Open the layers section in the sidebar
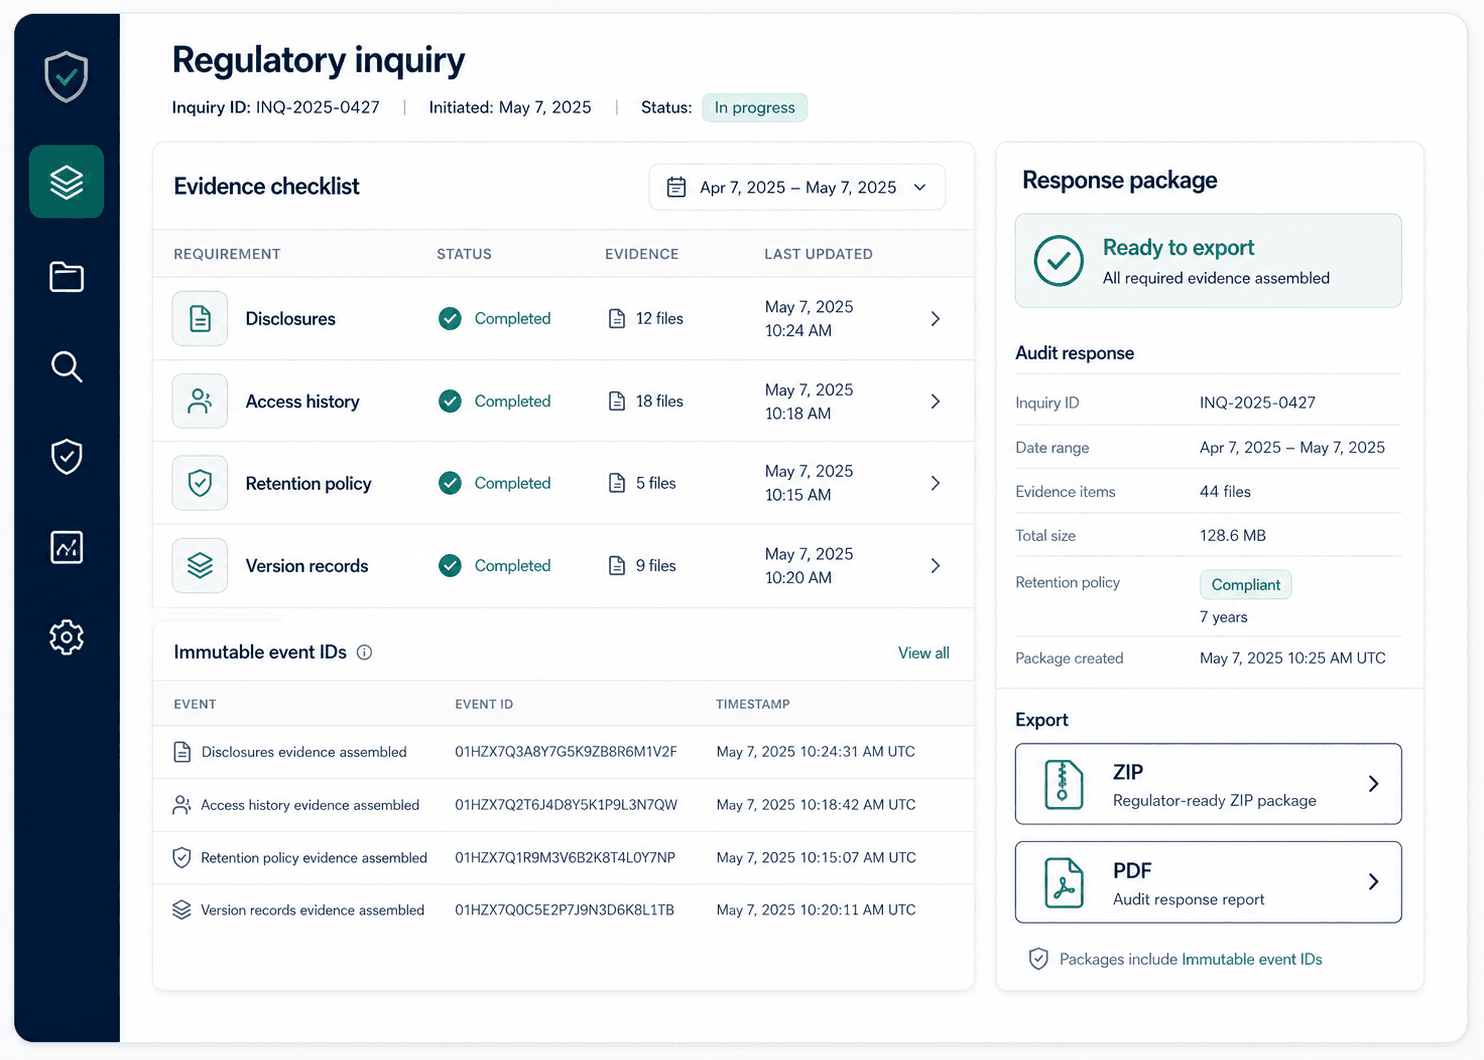 (66, 182)
